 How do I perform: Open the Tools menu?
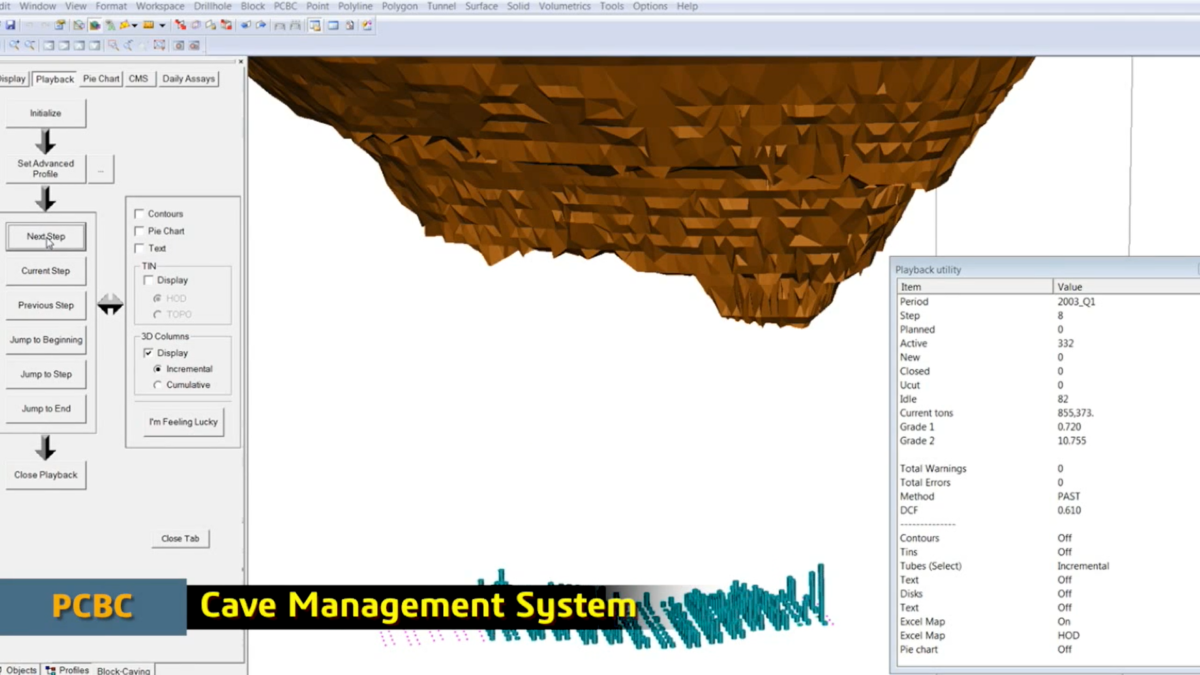pyautogui.click(x=611, y=6)
